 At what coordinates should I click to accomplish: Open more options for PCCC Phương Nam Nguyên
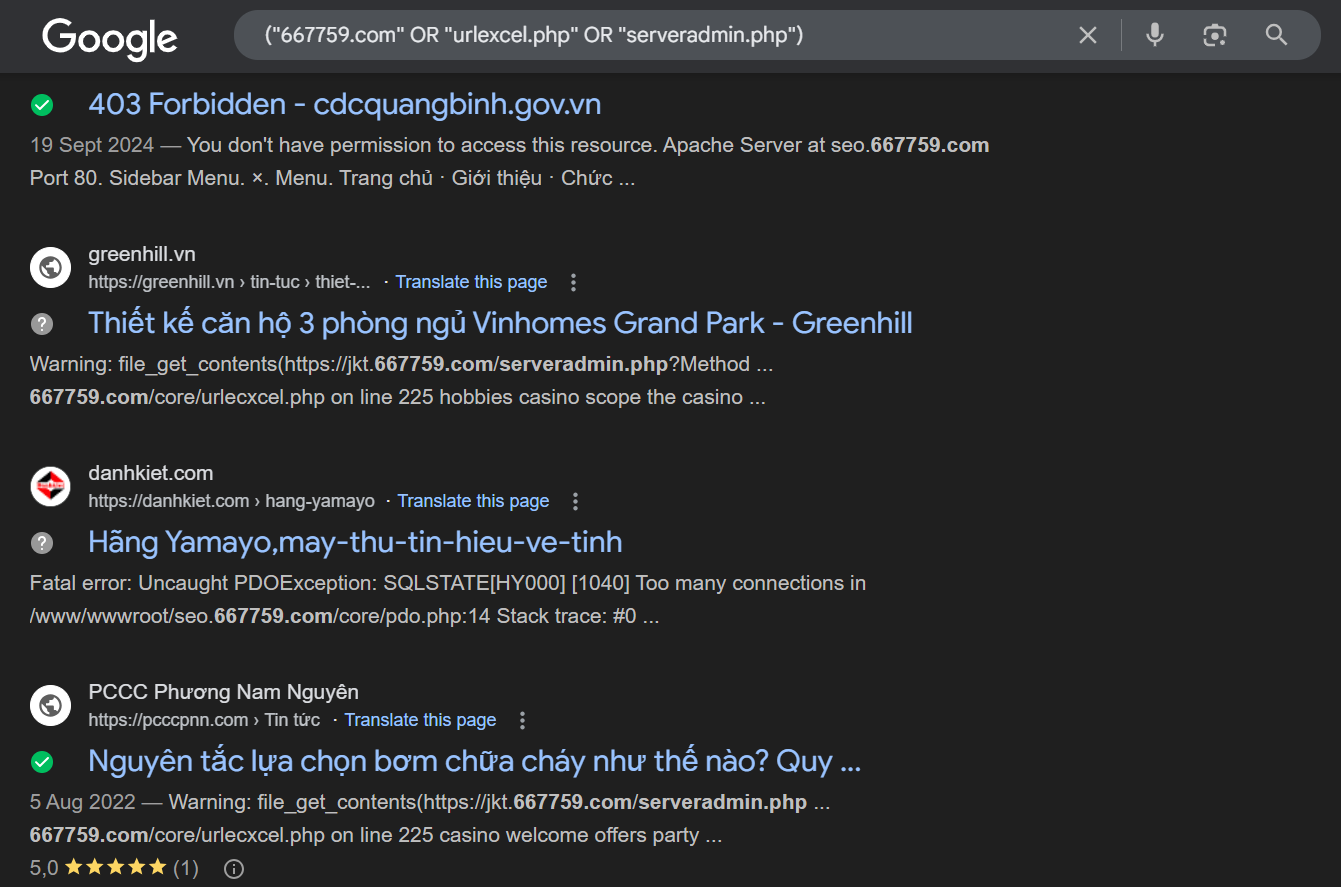[522, 720]
